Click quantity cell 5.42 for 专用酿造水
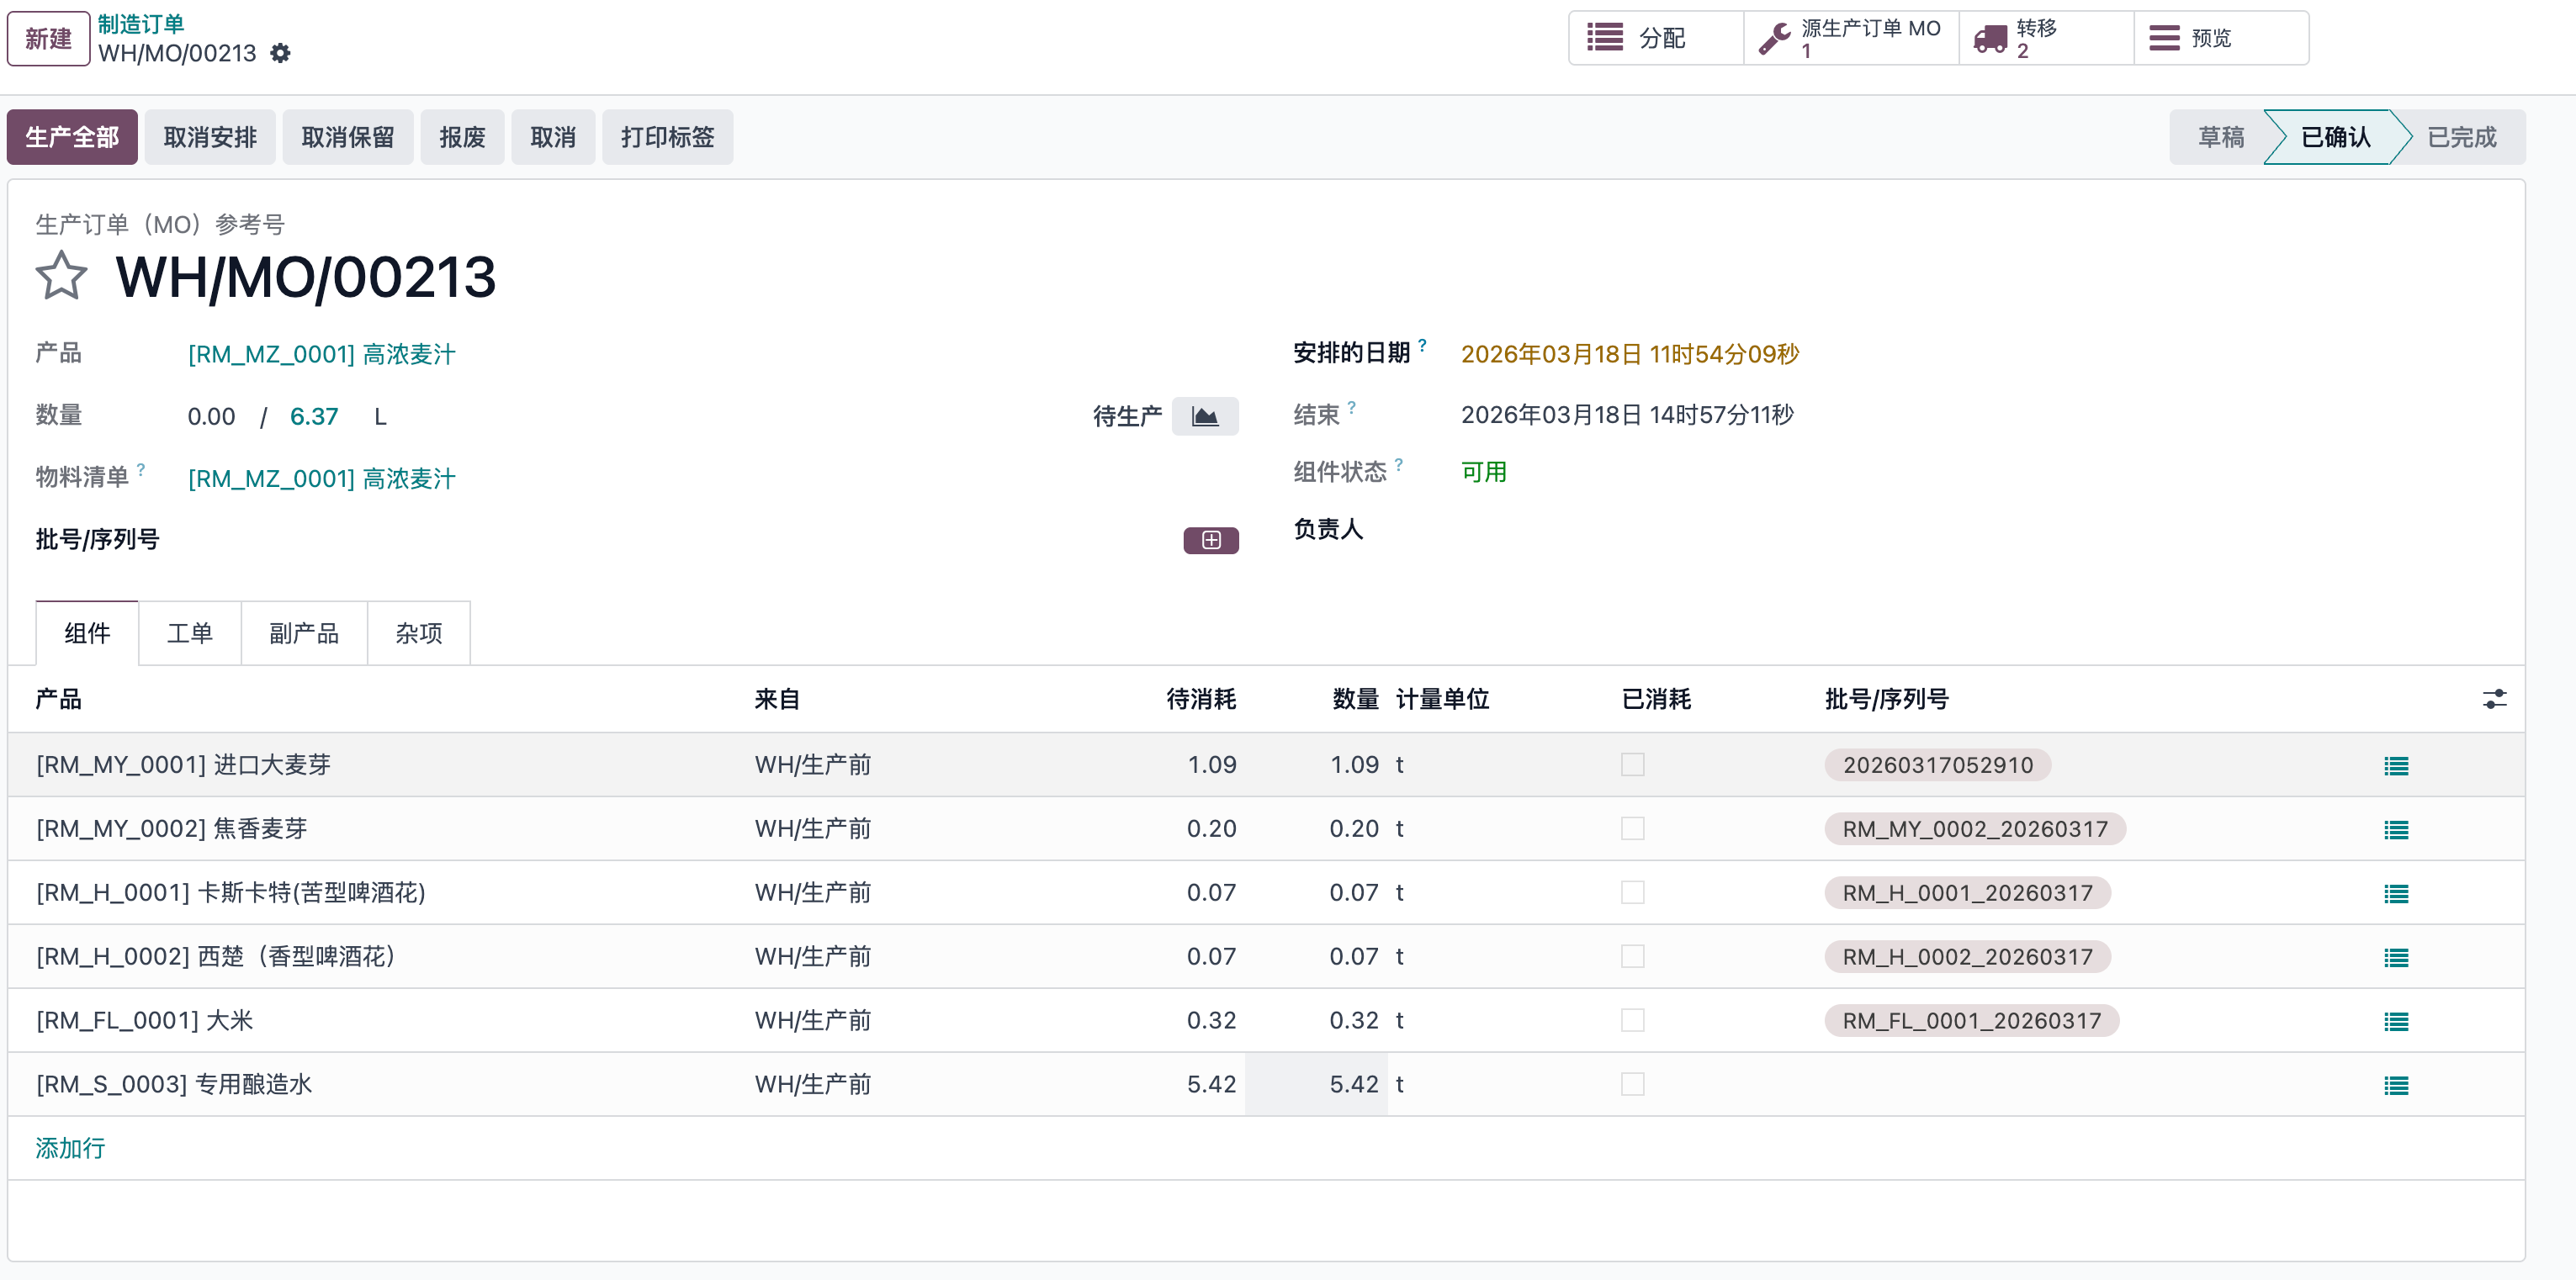The height and width of the screenshot is (1280, 2576). 1316,1085
